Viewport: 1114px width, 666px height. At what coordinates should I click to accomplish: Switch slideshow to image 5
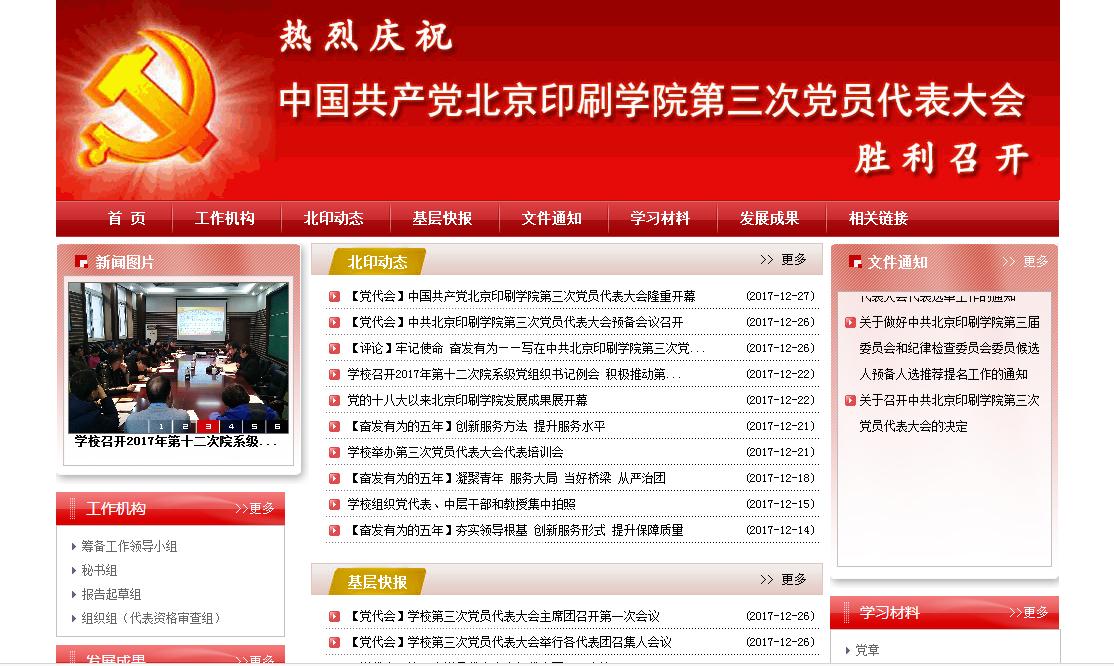(254, 426)
